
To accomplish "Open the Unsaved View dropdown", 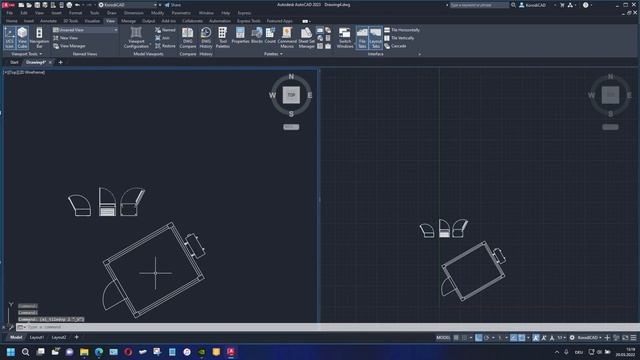I will click(x=85, y=30).
